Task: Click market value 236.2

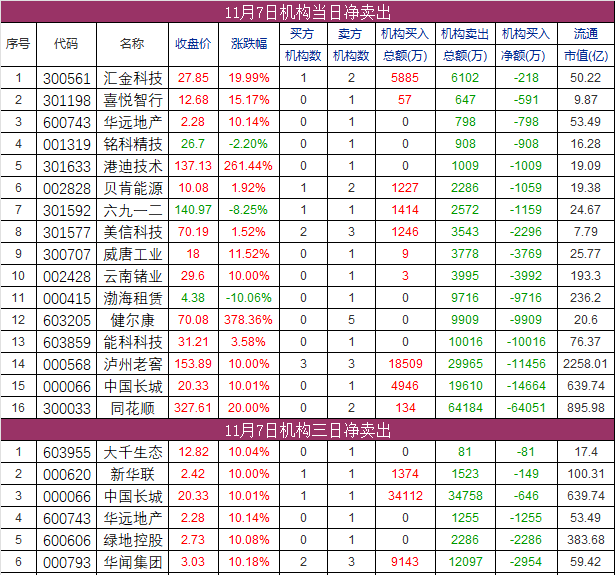Action: pyautogui.click(x=586, y=298)
